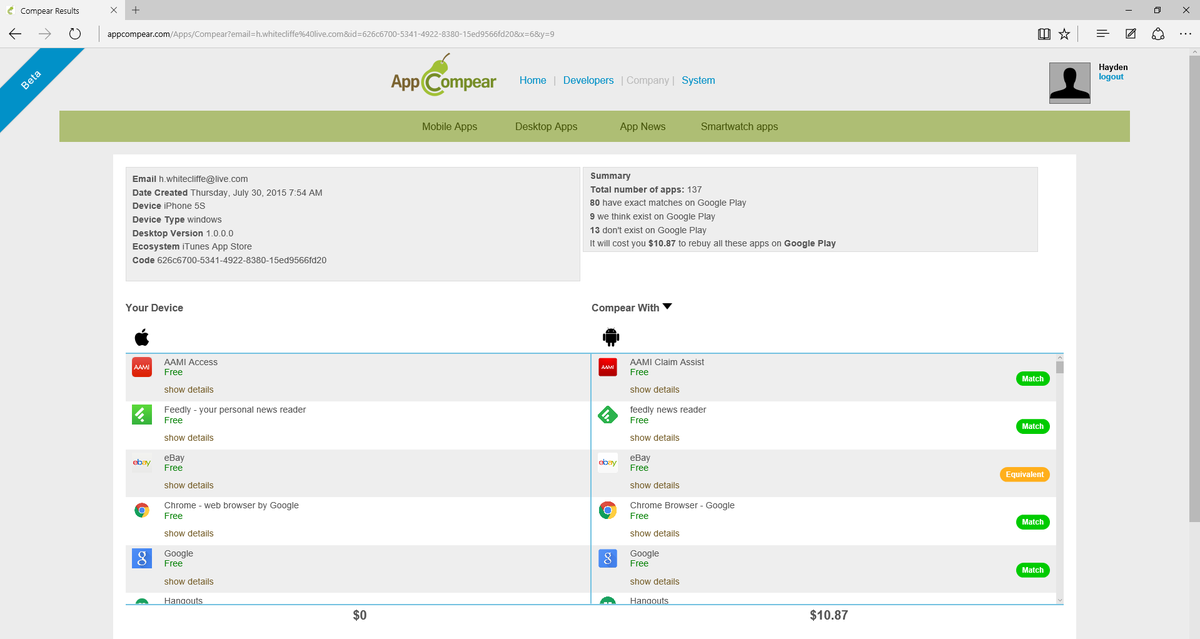
Task: Click the Google app icon in Your Device list
Action: click(x=142, y=558)
